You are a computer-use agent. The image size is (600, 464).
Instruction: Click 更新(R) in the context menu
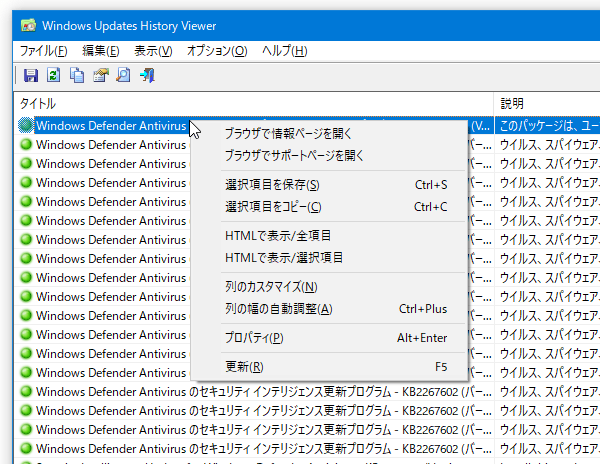[329, 367]
